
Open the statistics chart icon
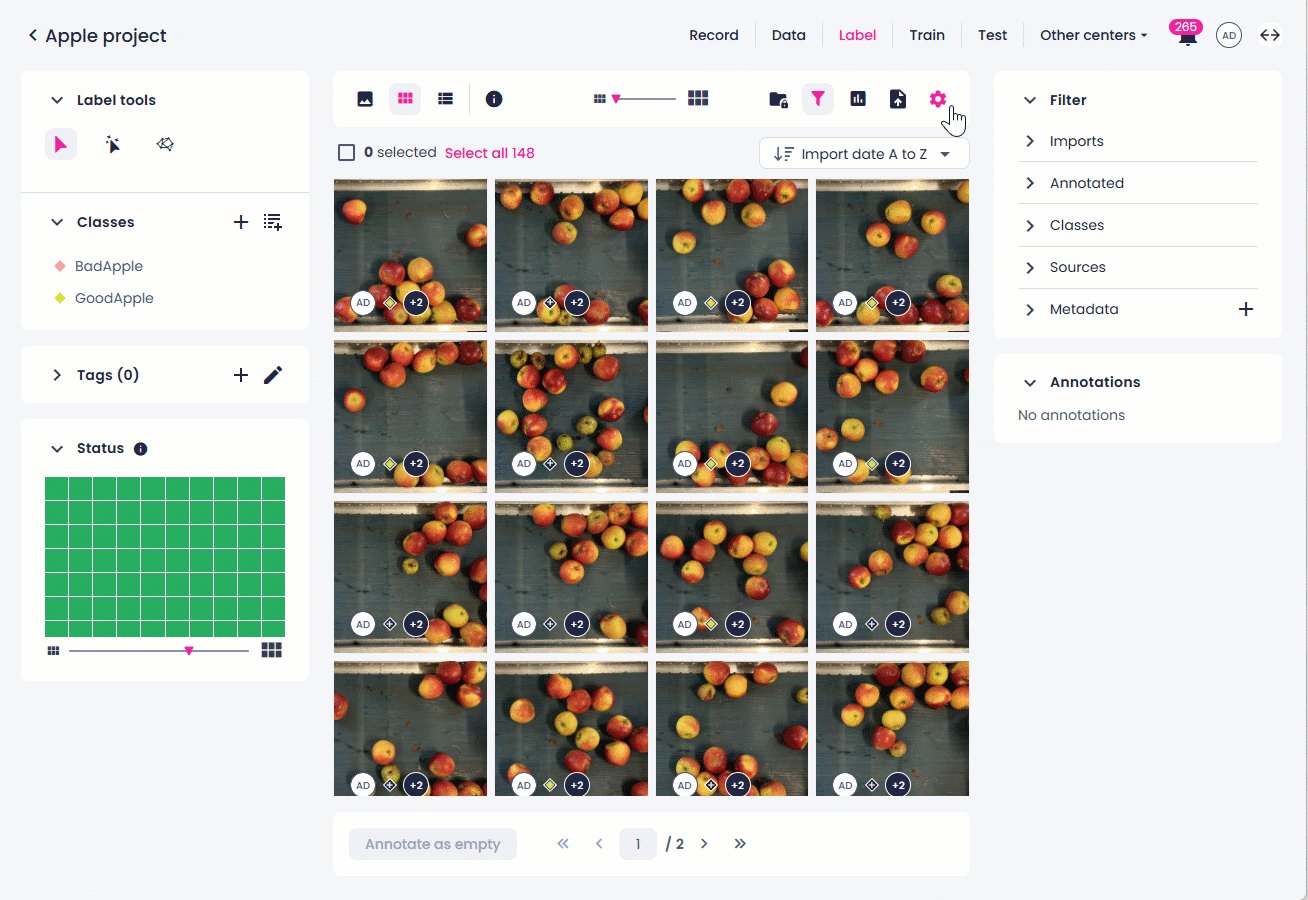click(858, 99)
